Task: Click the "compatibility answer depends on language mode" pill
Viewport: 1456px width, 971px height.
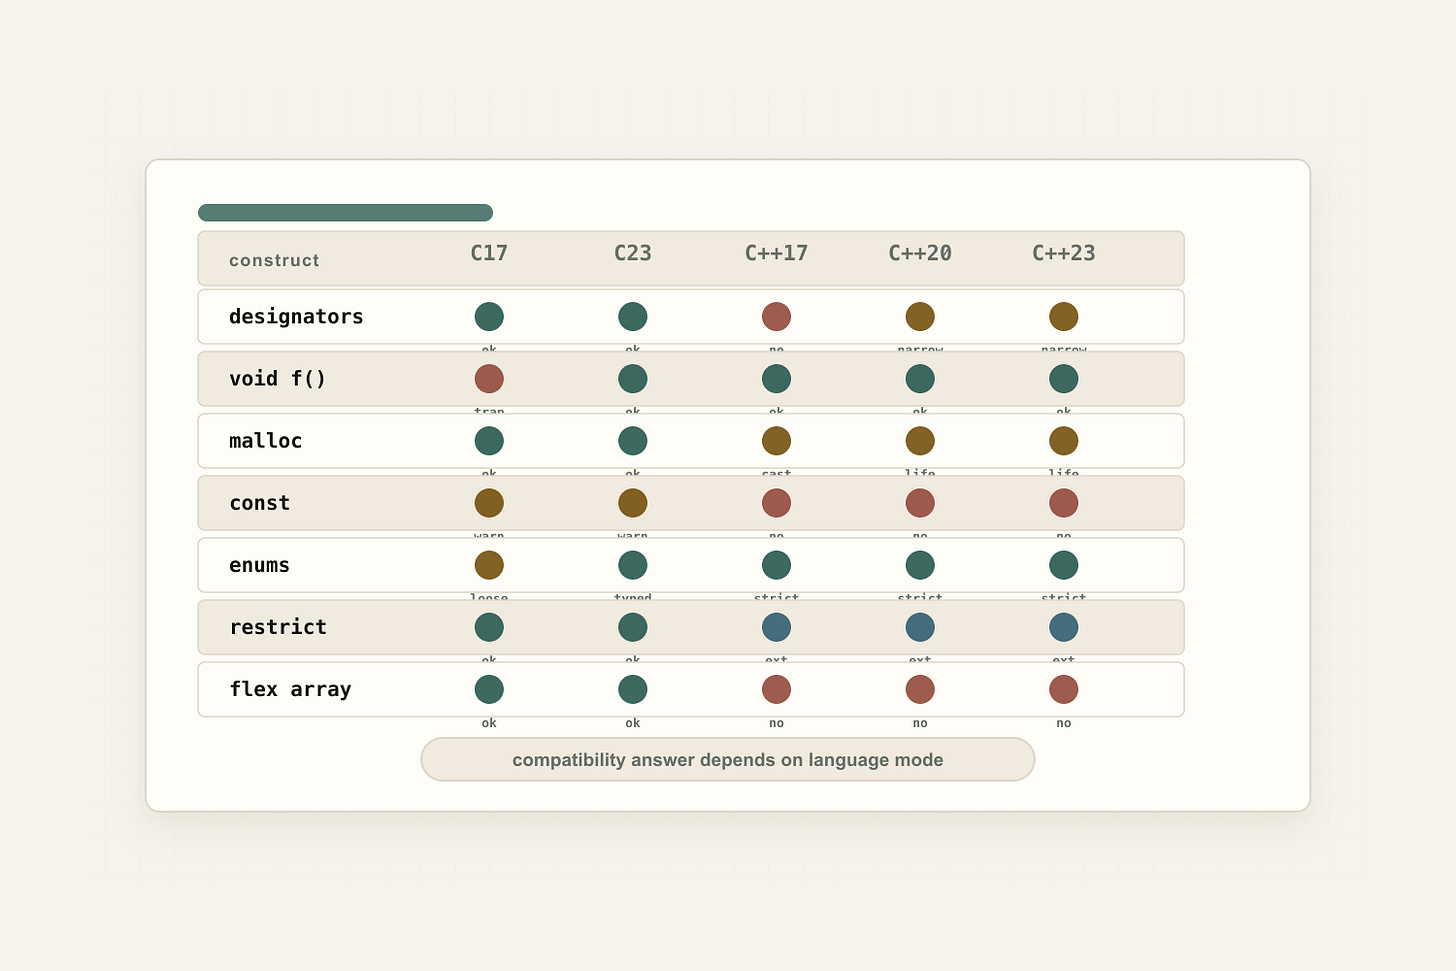Action: point(728,760)
